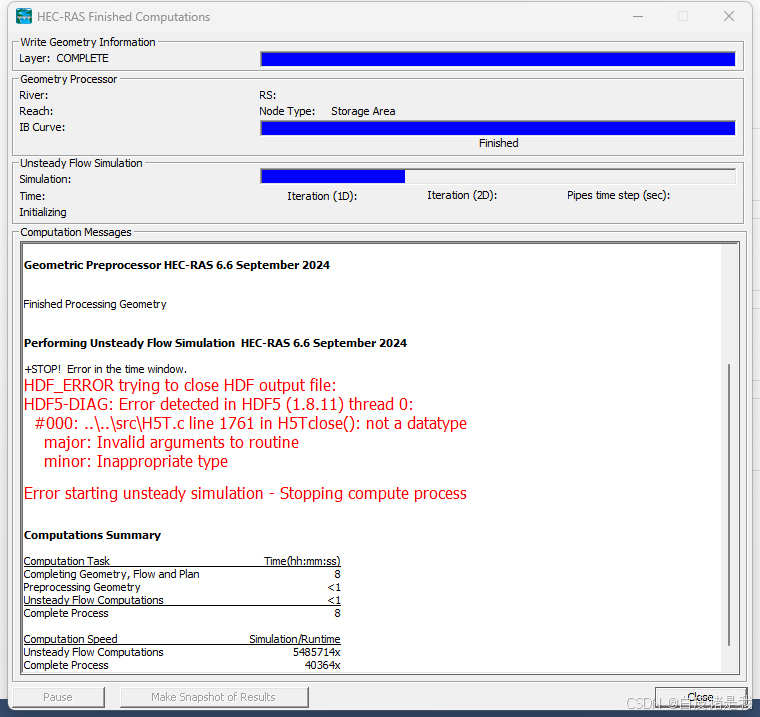Click the '40364x' speed value
The height and width of the screenshot is (717, 760).
(x=322, y=665)
